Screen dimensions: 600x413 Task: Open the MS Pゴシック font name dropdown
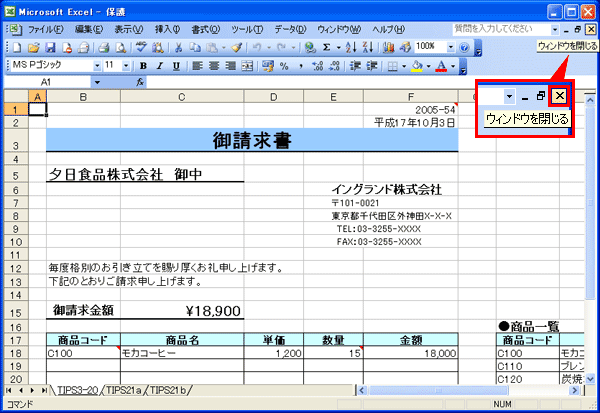(97, 66)
